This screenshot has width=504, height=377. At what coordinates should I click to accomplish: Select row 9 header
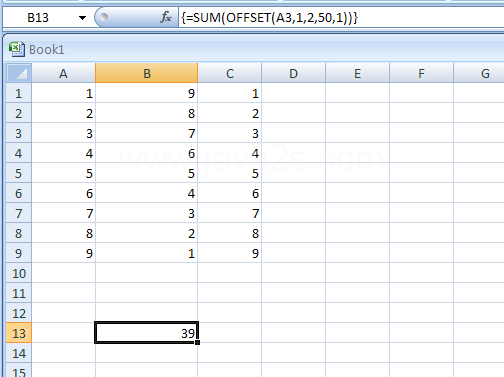pyautogui.click(x=19, y=253)
